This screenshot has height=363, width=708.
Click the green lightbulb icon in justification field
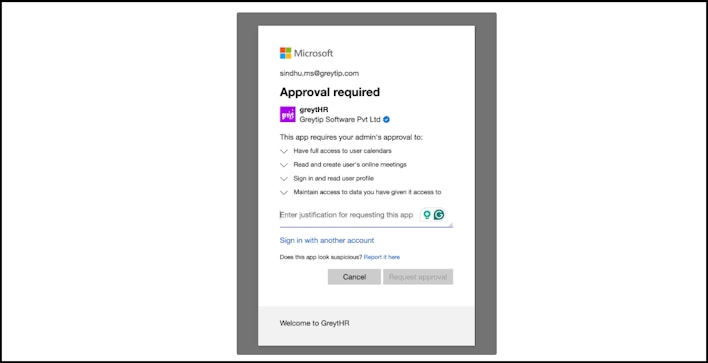pyautogui.click(x=427, y=215)
